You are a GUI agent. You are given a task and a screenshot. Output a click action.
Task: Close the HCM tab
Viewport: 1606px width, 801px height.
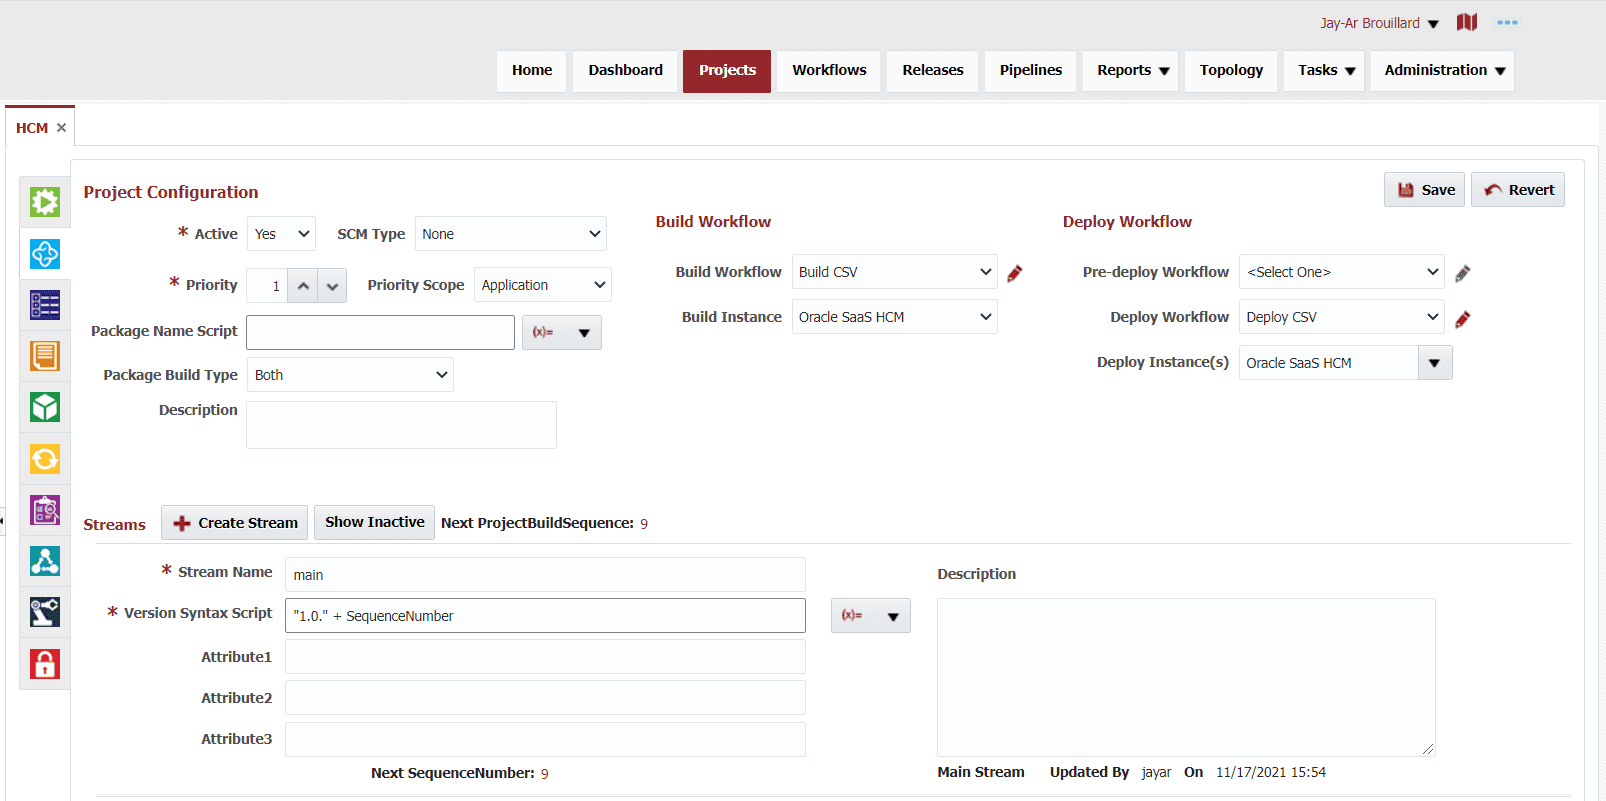pos(62,128)
